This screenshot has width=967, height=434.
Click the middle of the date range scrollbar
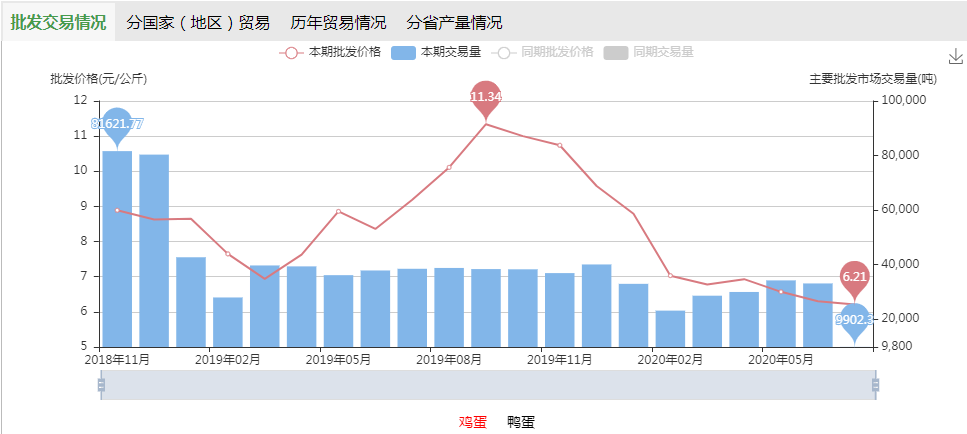point(488,385)
